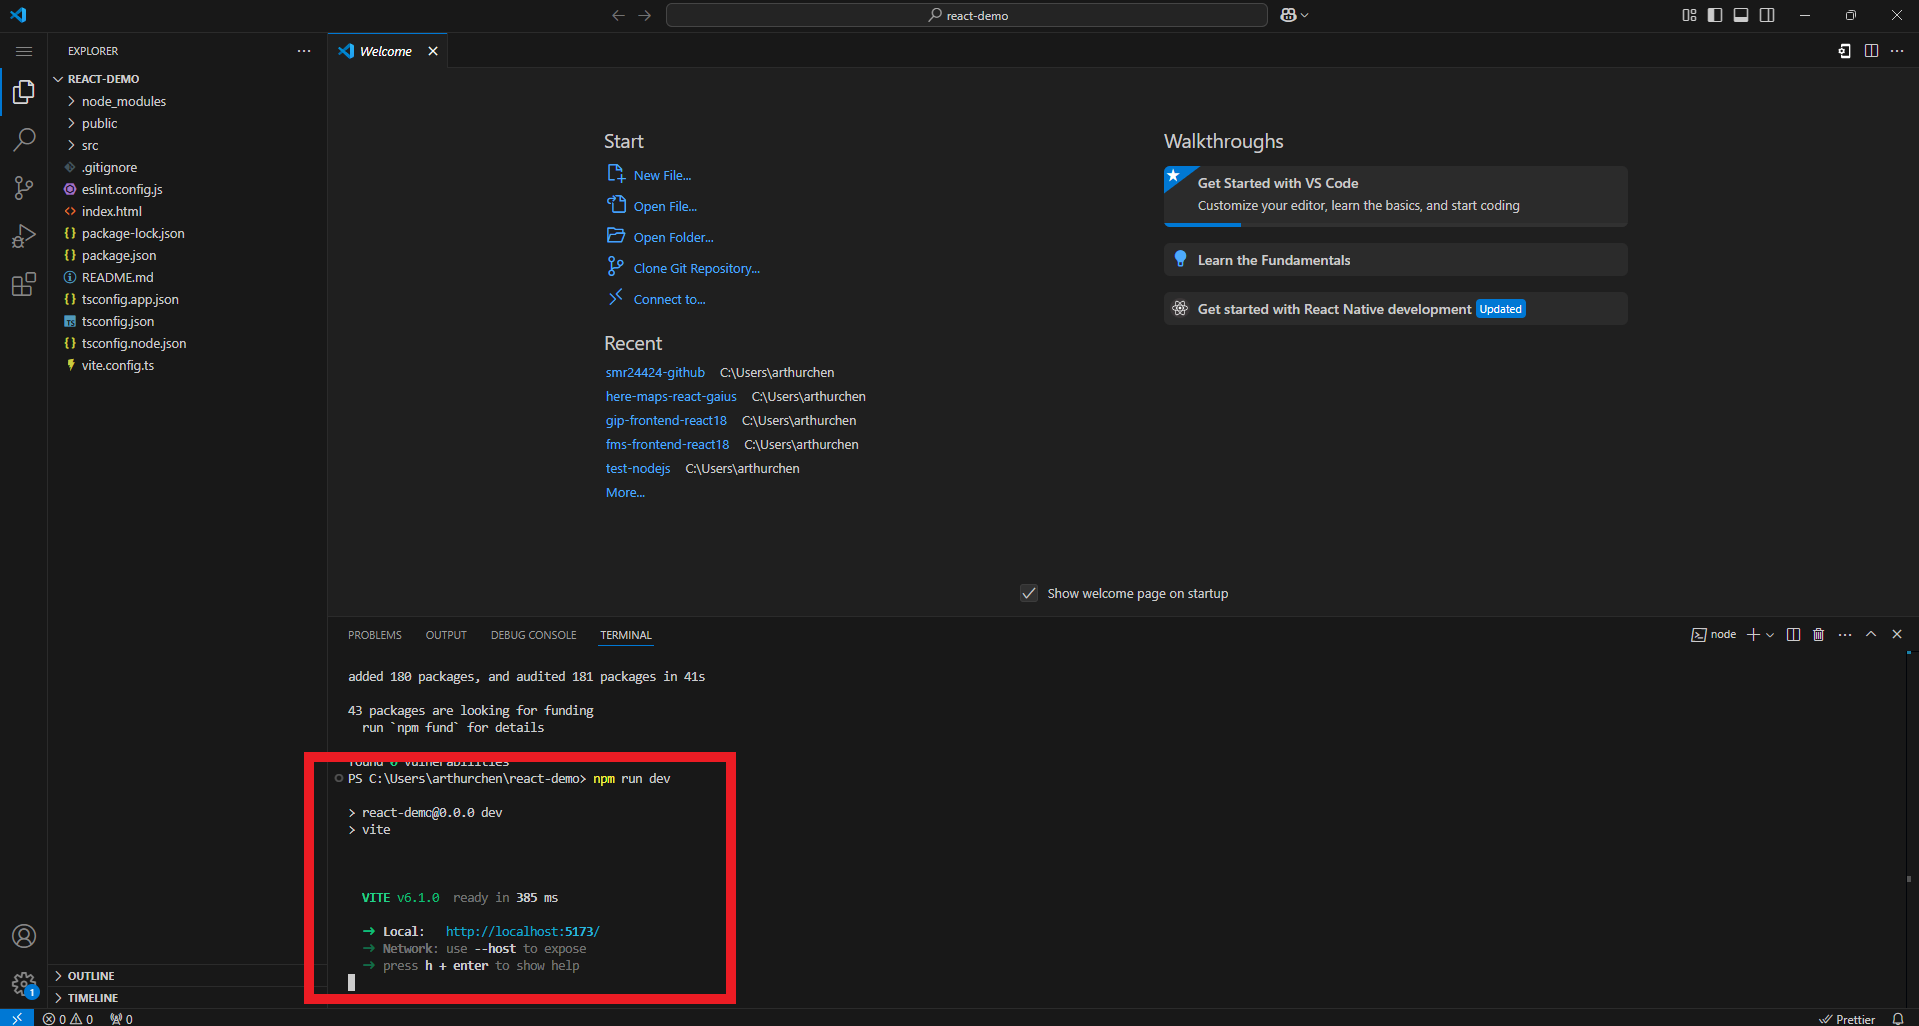Viewport: 1919px width, 1026px height.
Task: Split the terminal
Action: 1793,635
